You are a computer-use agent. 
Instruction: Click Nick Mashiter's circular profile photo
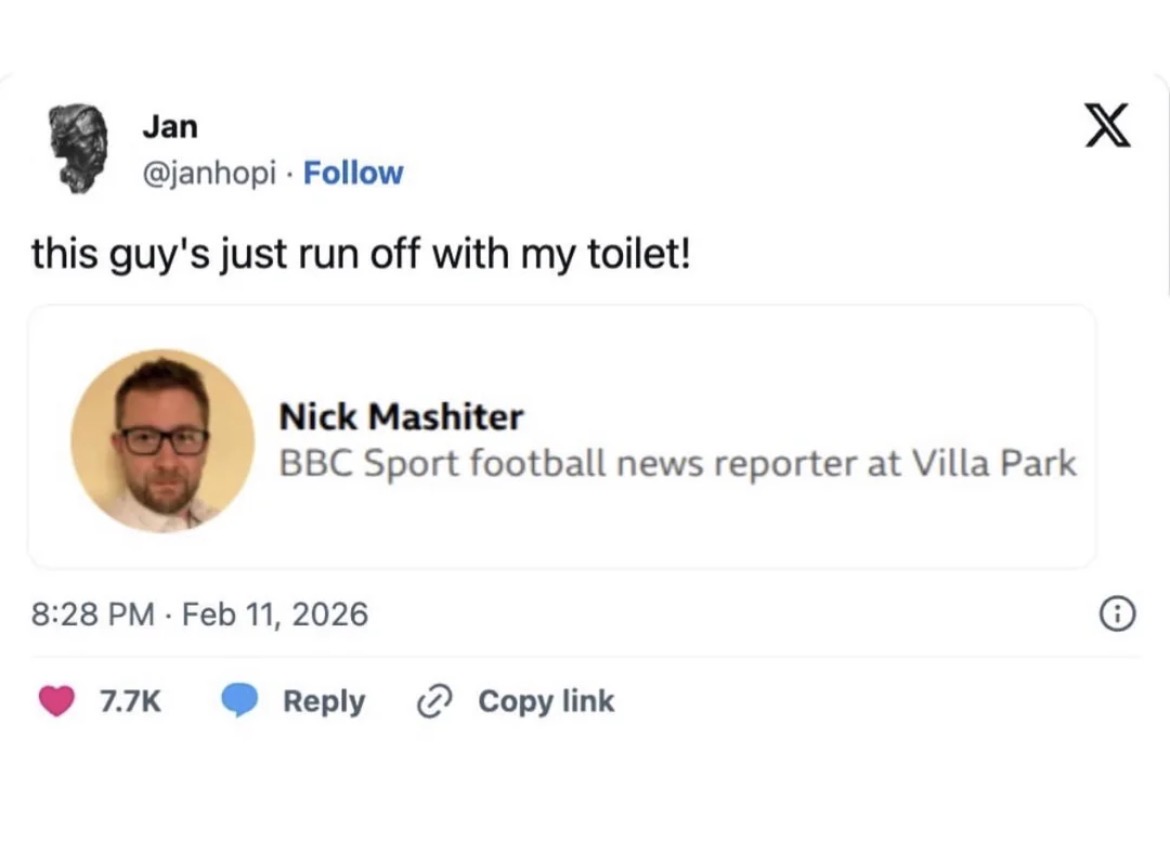162,440
